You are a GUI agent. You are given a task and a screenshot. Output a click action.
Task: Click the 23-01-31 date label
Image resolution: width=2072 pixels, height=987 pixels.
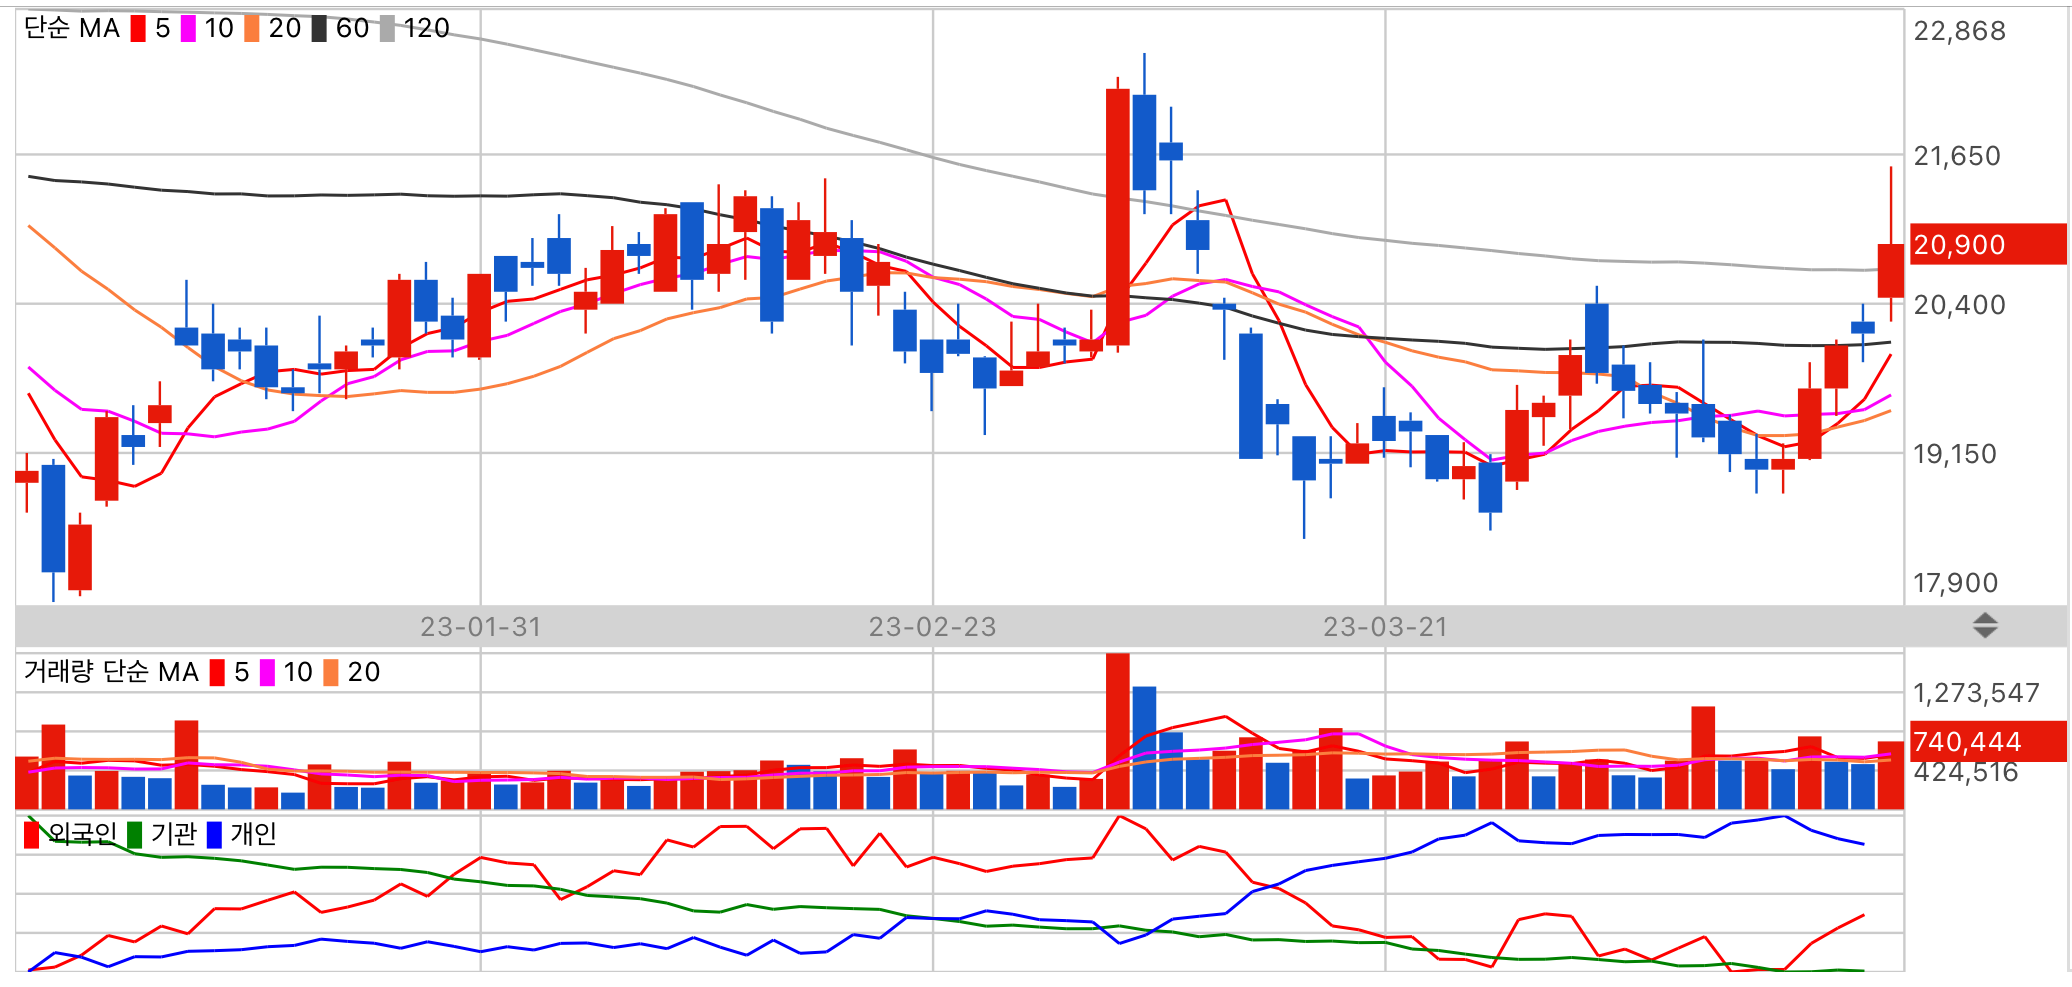point(481,627)
